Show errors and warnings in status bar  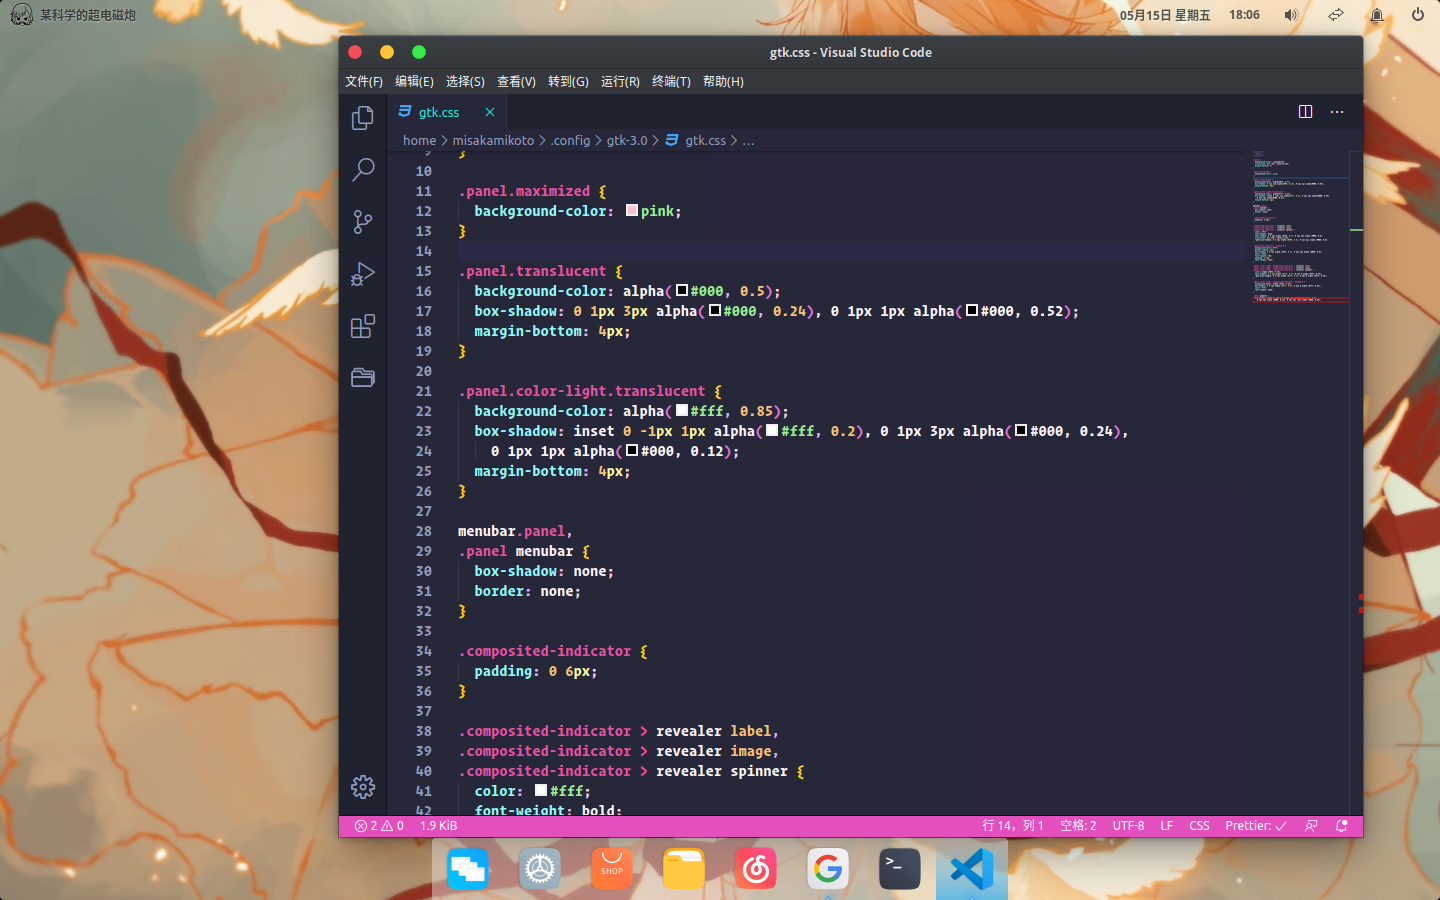tap(379, 826)
